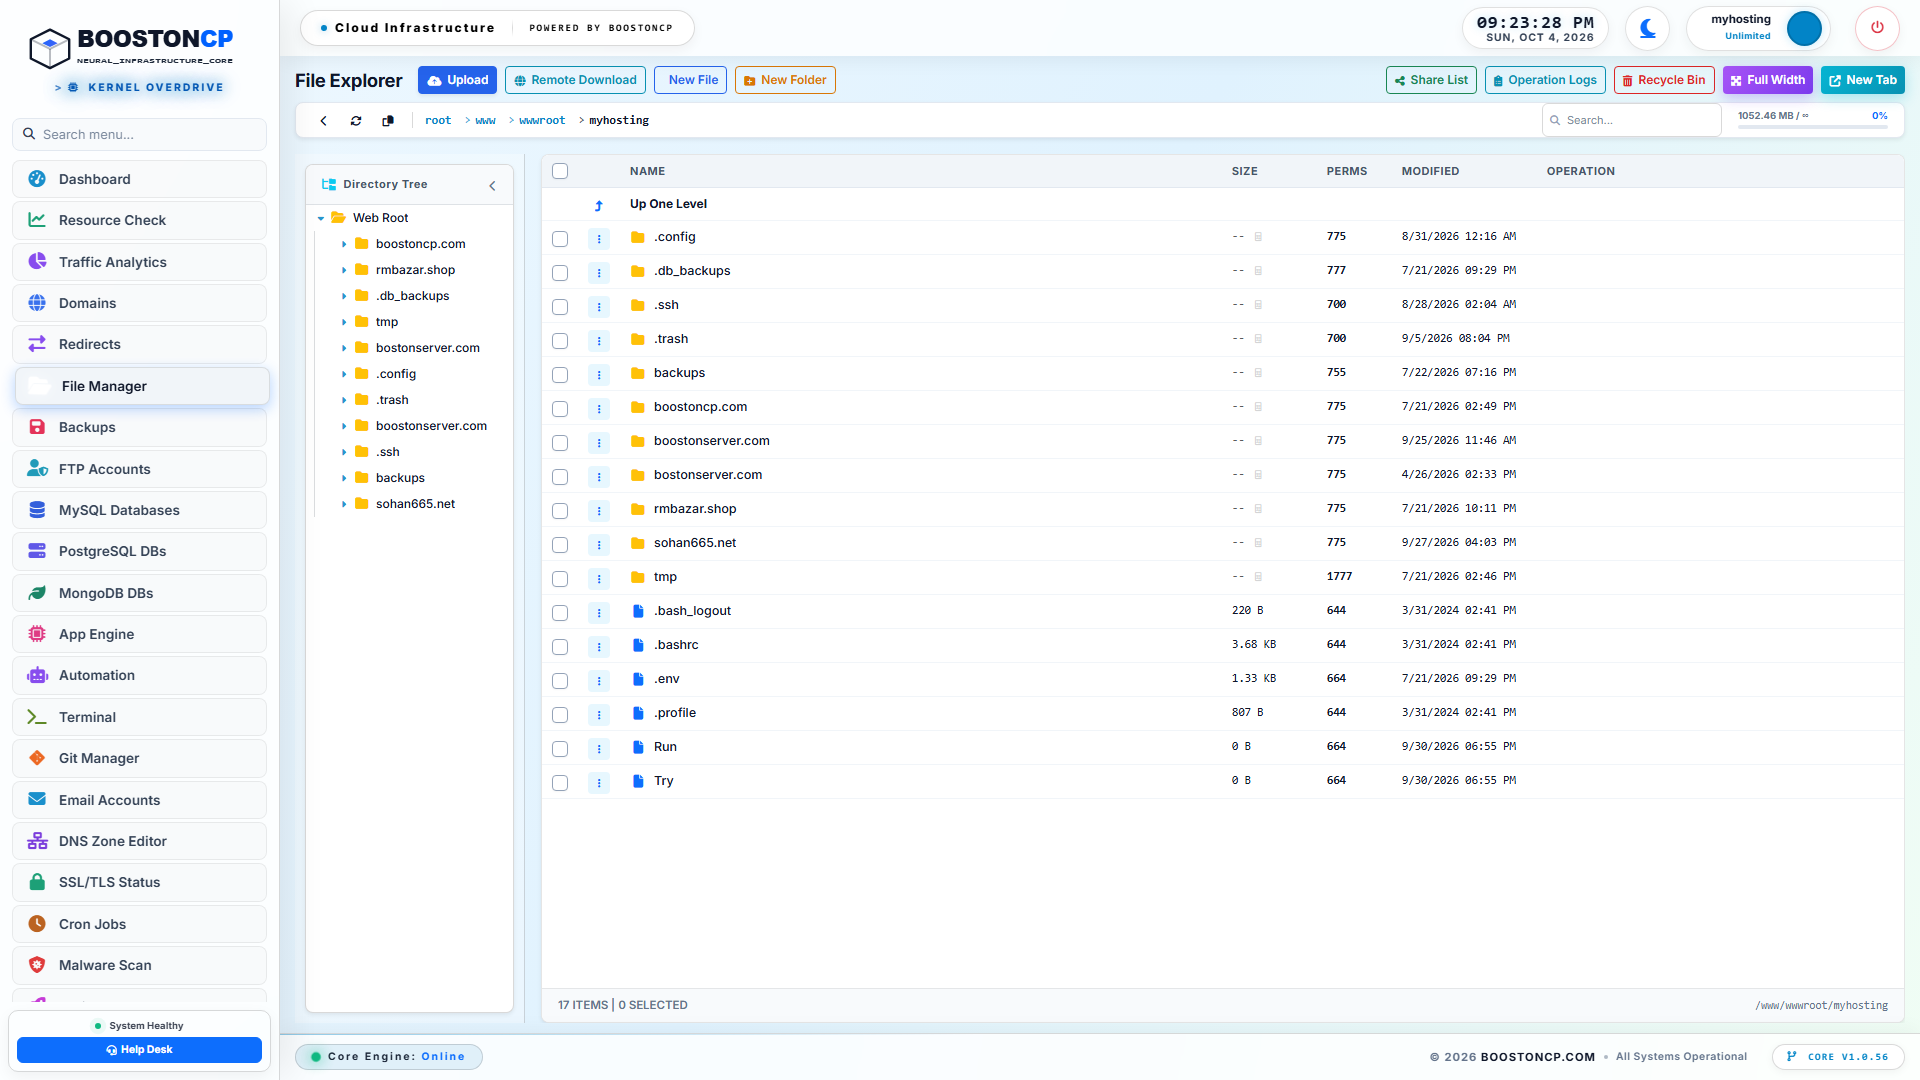Collapse the Web Root tree node

tap(321, 218)
